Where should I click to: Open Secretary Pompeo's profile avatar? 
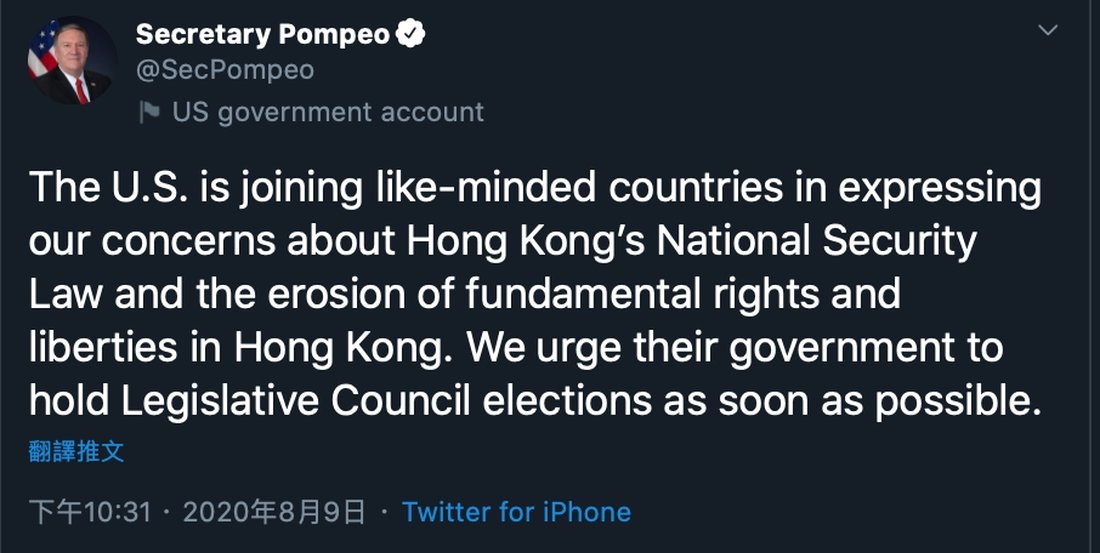[x=71, y=62]
